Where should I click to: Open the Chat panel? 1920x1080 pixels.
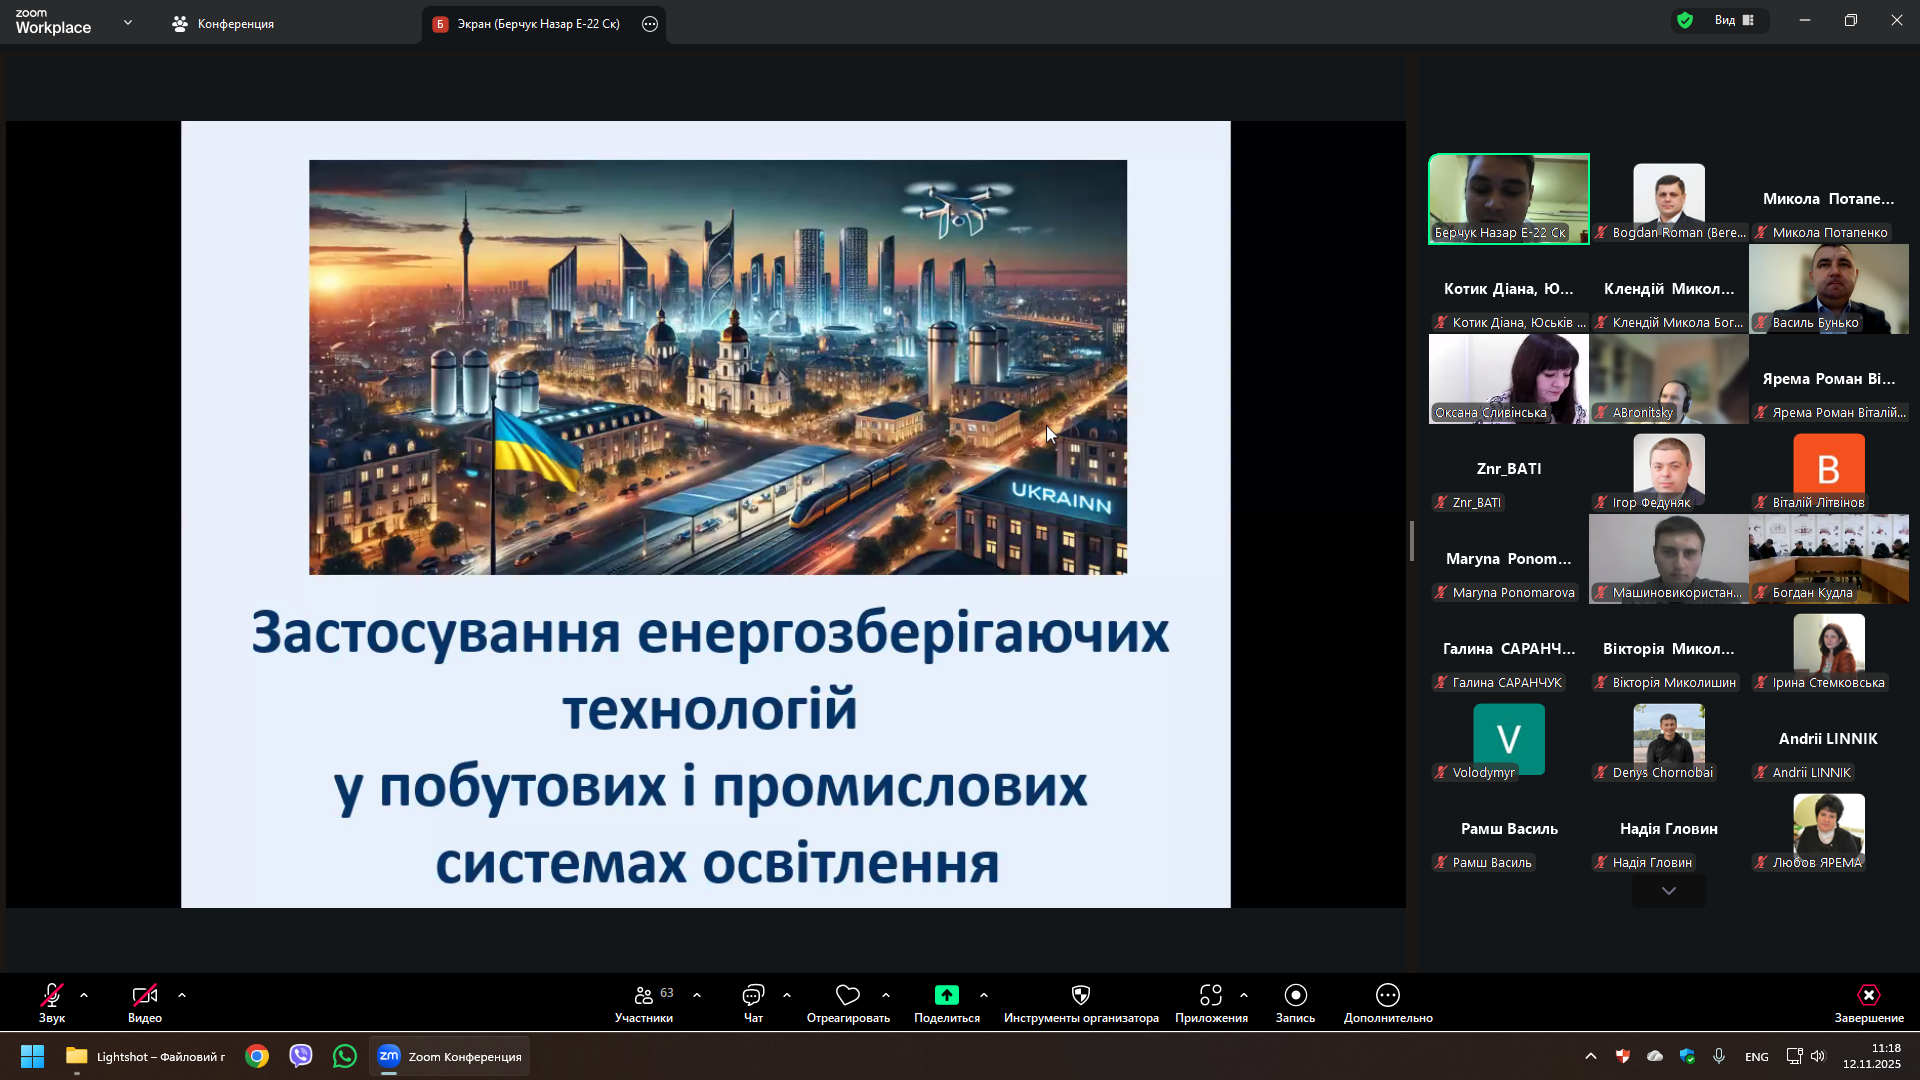[753, 996]
